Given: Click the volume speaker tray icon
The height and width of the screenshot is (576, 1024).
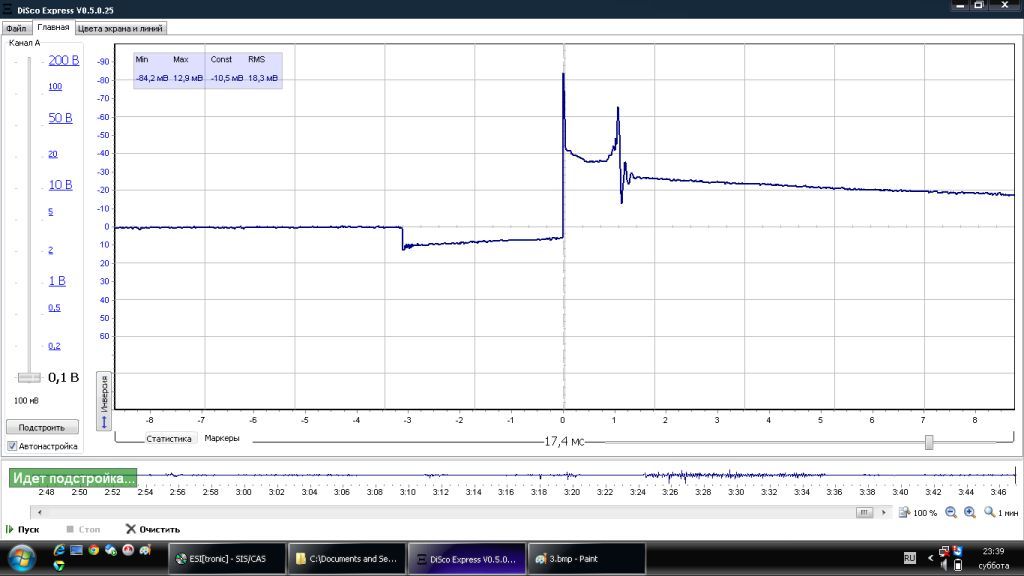Looking at the screenshot, I should coord(944,565).
